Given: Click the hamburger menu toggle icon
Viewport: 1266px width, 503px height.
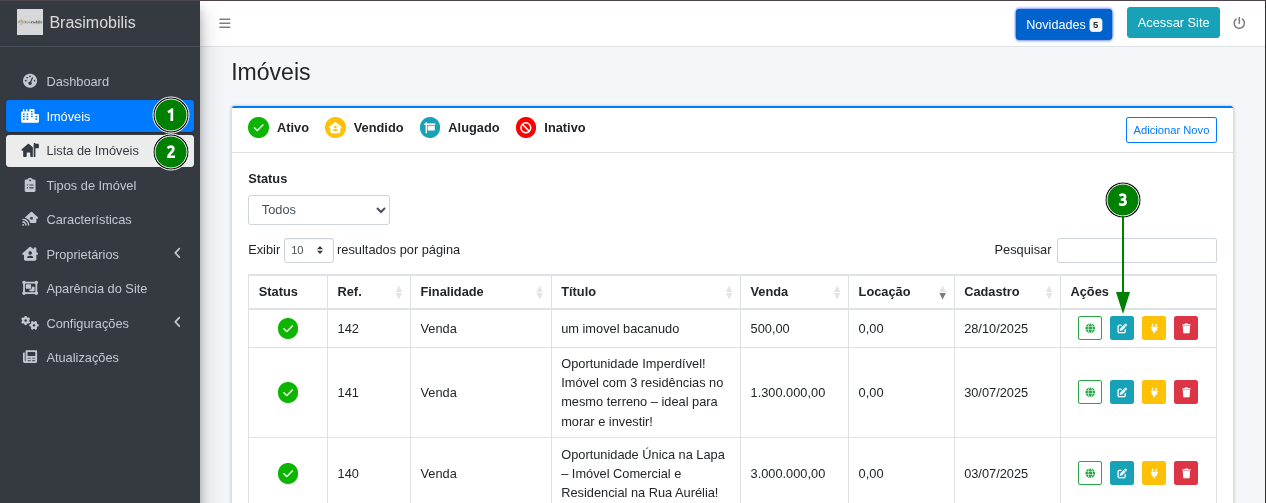Looking at the screenshot, I should 225,23.
